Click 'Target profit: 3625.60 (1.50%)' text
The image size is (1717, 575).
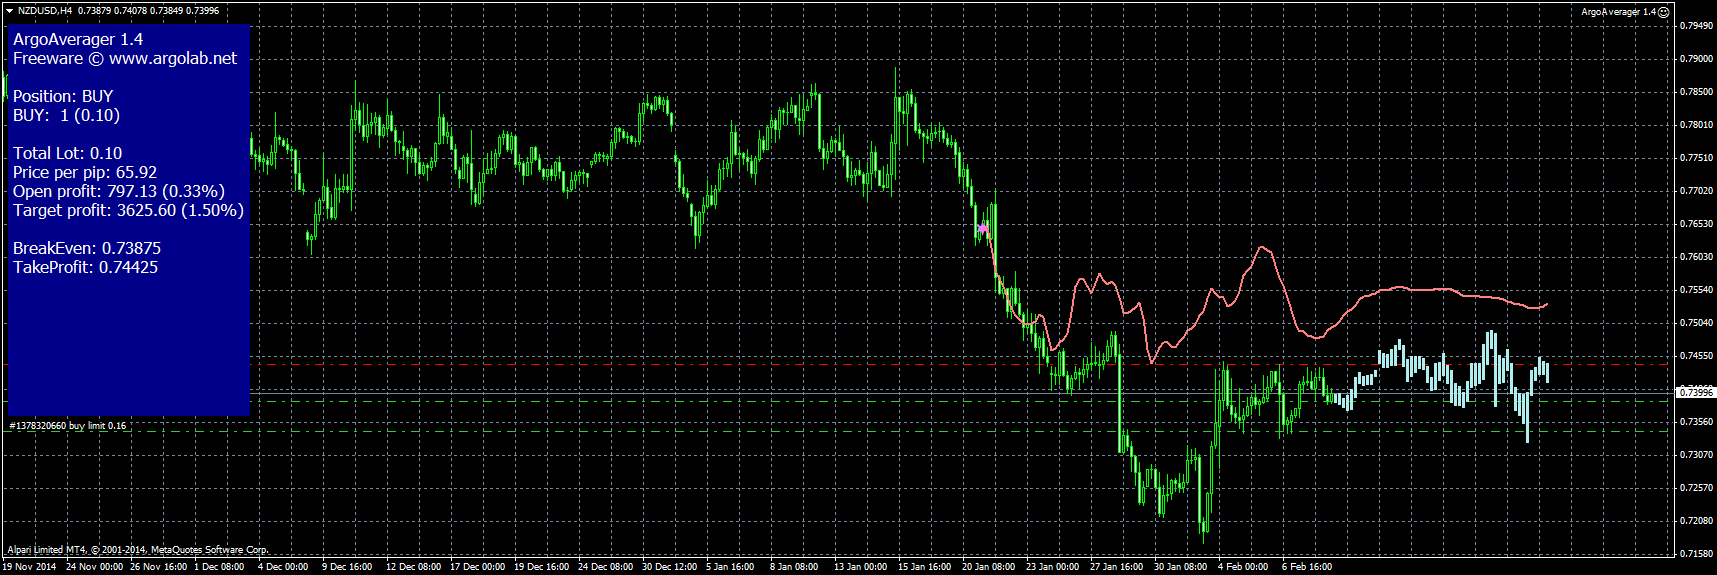point(128,210)
